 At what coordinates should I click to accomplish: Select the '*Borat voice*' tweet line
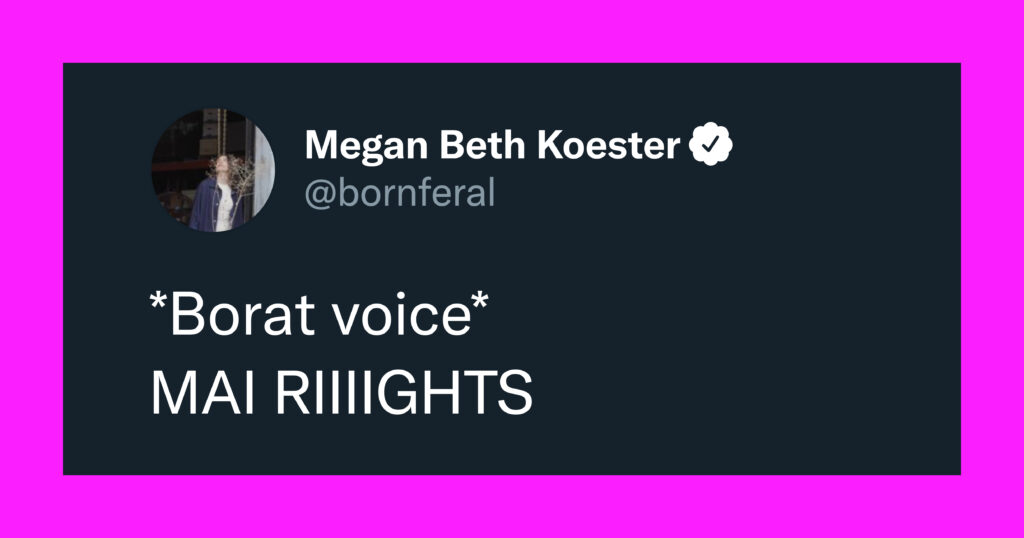319,315
